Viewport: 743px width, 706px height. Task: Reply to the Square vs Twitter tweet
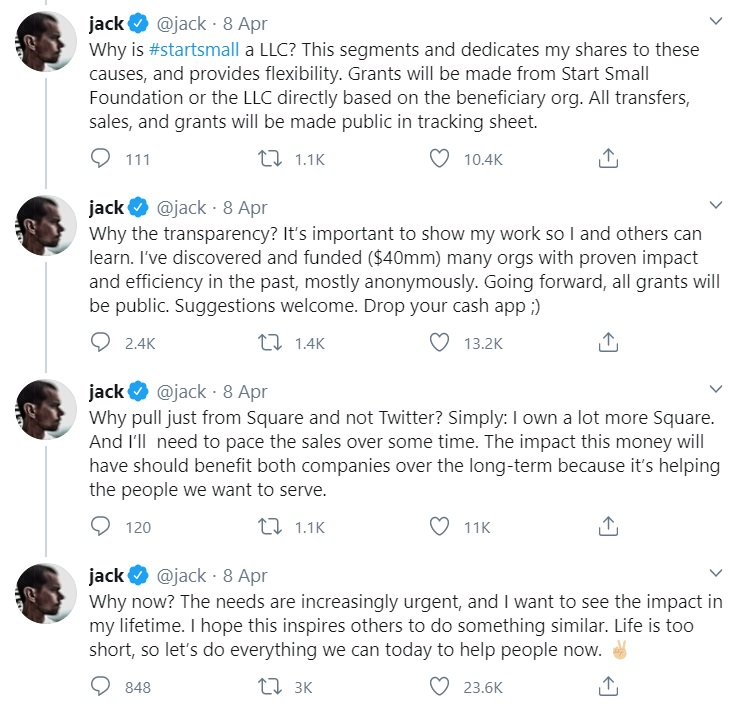pyautogui.click(x=101, y=527)
